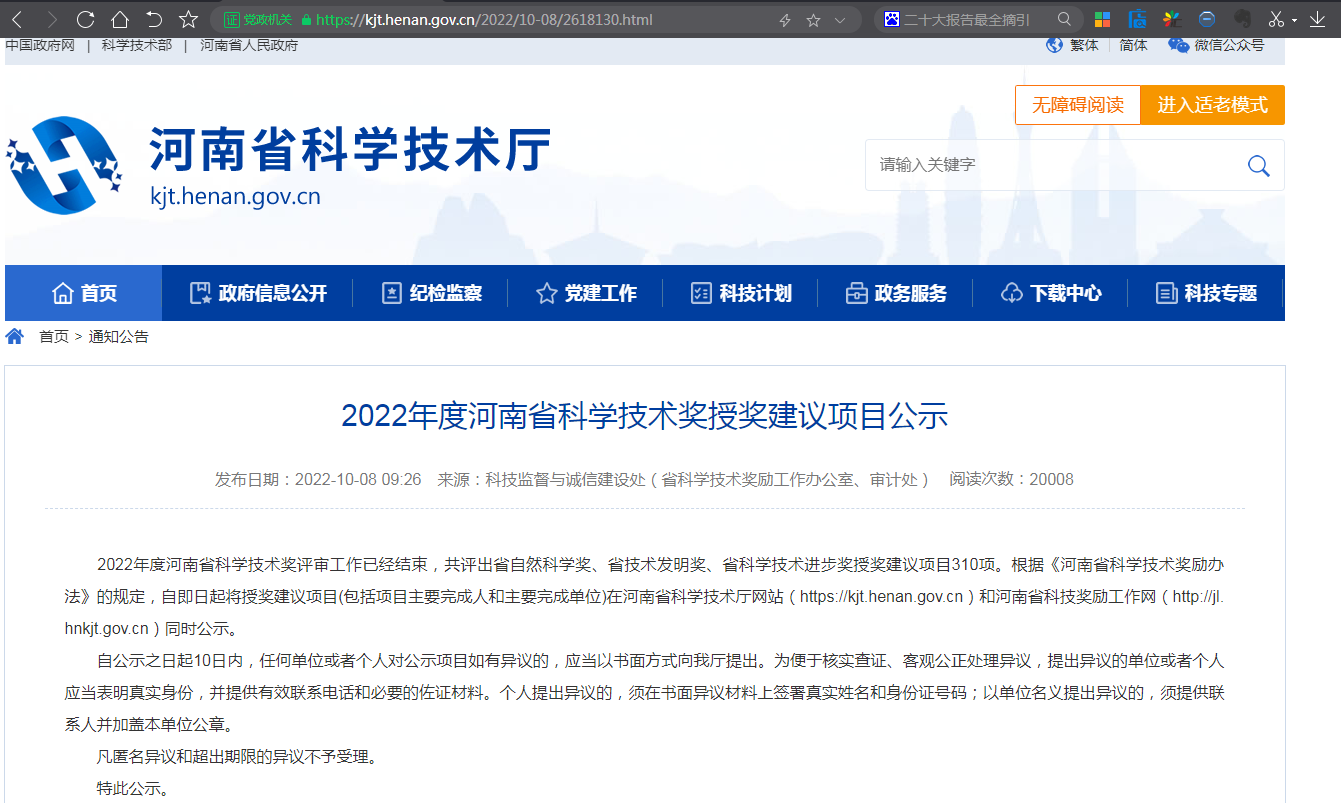
Task: Visit the 中国政府网 link
Action: 40,45
